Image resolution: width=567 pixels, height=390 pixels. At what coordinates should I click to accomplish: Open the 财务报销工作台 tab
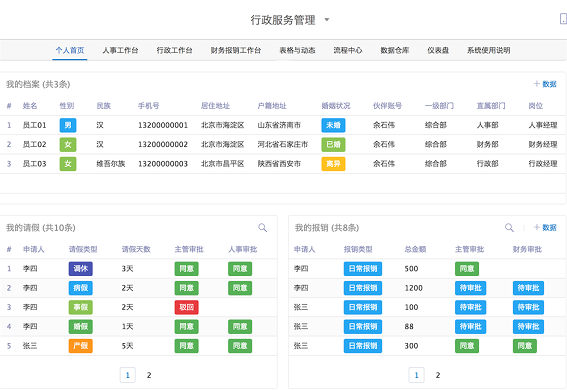pos(236,50)
